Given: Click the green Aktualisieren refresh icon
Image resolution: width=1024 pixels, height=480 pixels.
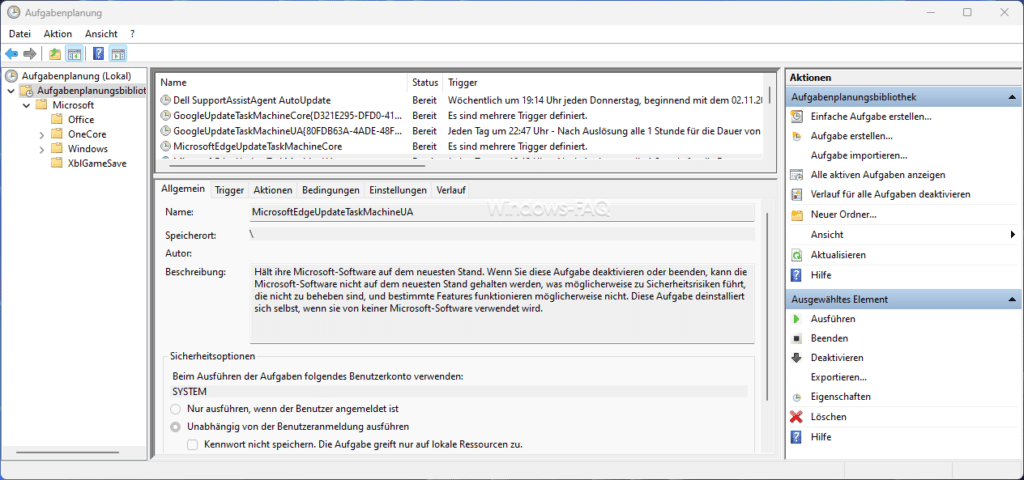Looking at the screenshot, I should [796, 255].
